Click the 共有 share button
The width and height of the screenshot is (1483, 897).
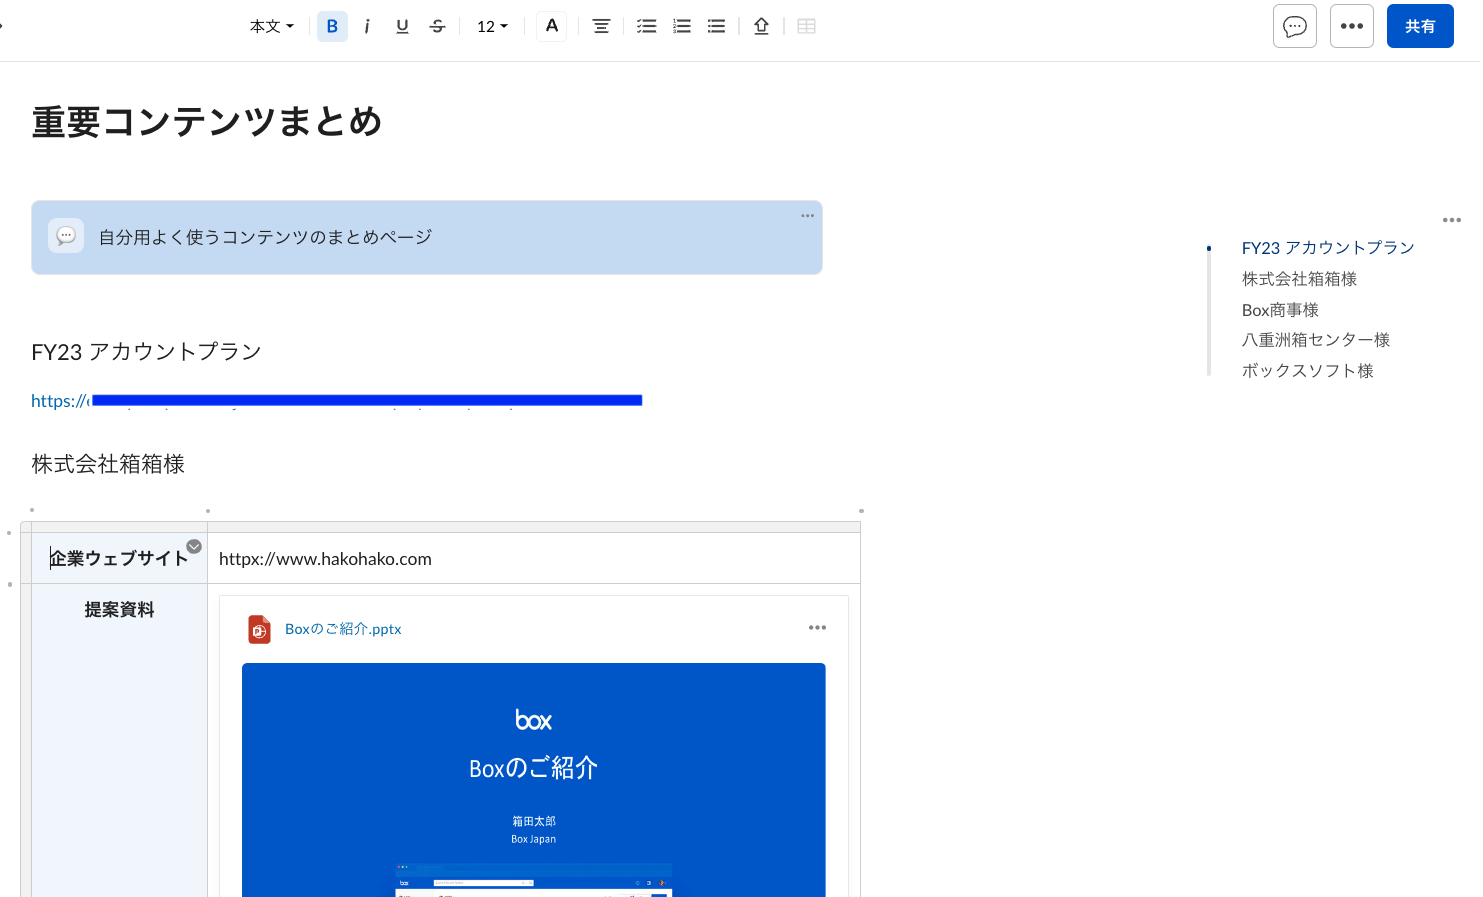coord(1420,26)
